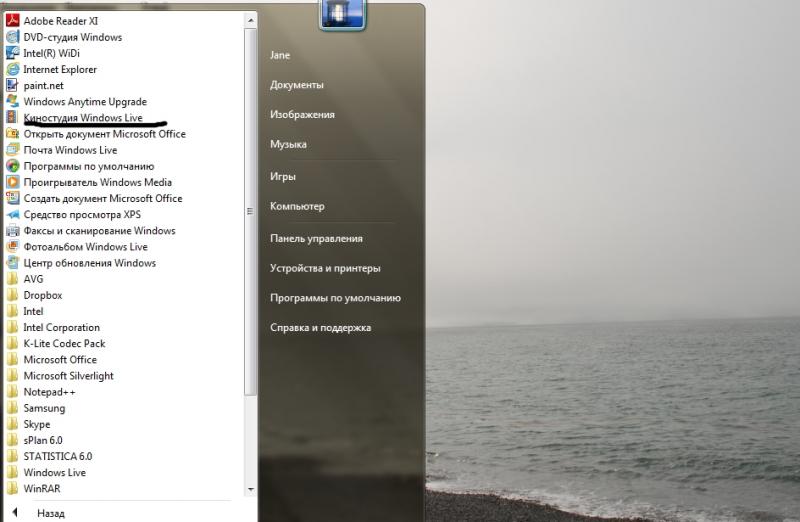The image size is (800, 522).
Task: Open Jane user folder
Action: (280, 55)
